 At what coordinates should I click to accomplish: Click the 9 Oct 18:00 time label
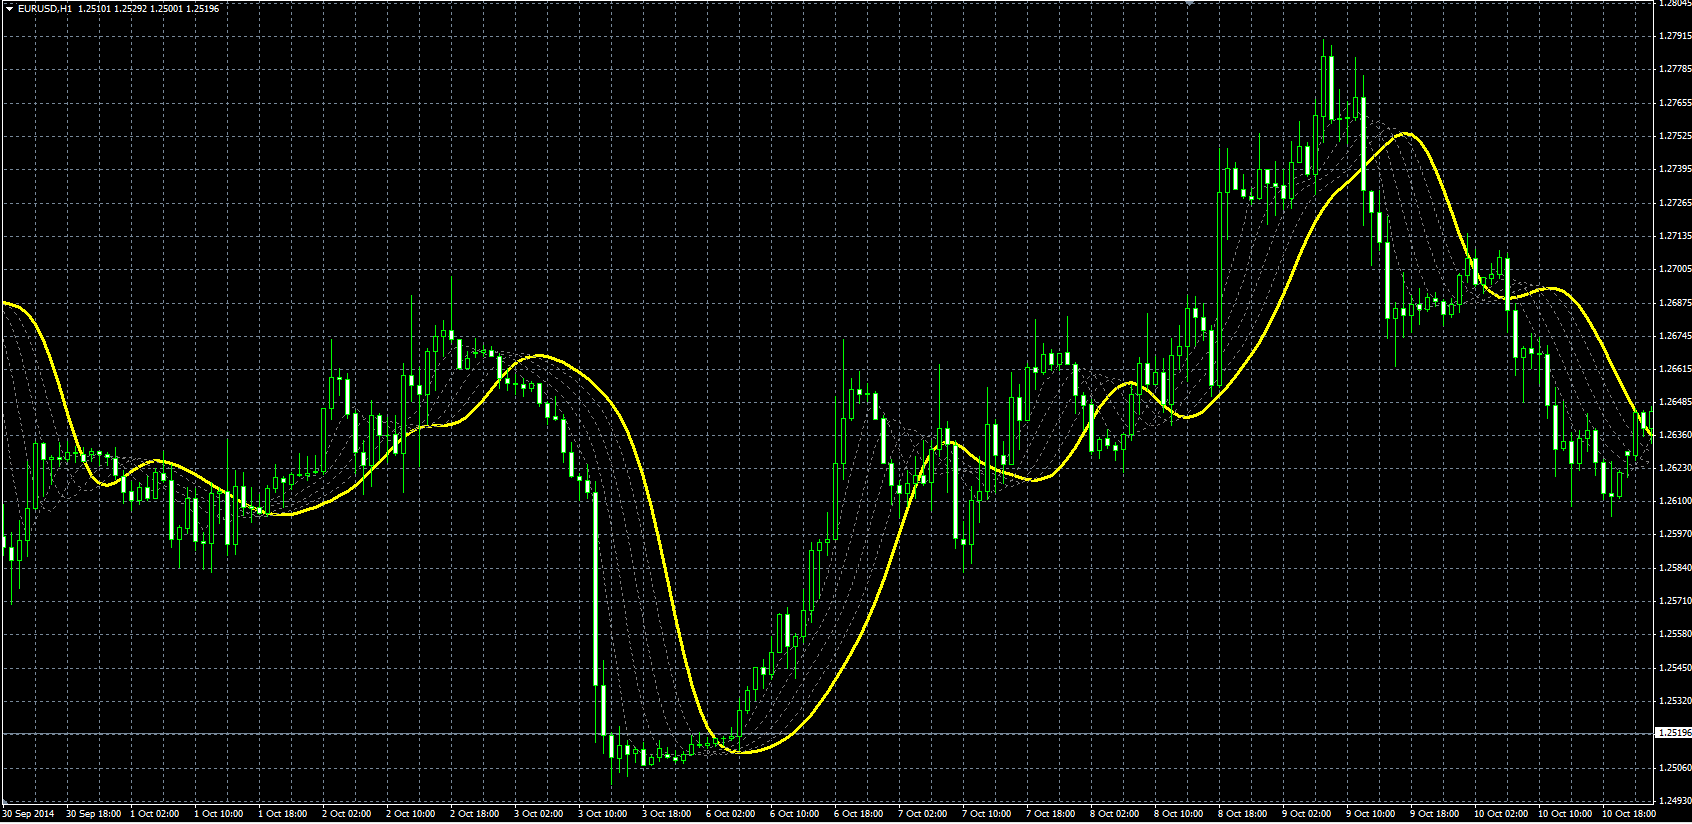pyautogui.click(x=1435, y=814)
